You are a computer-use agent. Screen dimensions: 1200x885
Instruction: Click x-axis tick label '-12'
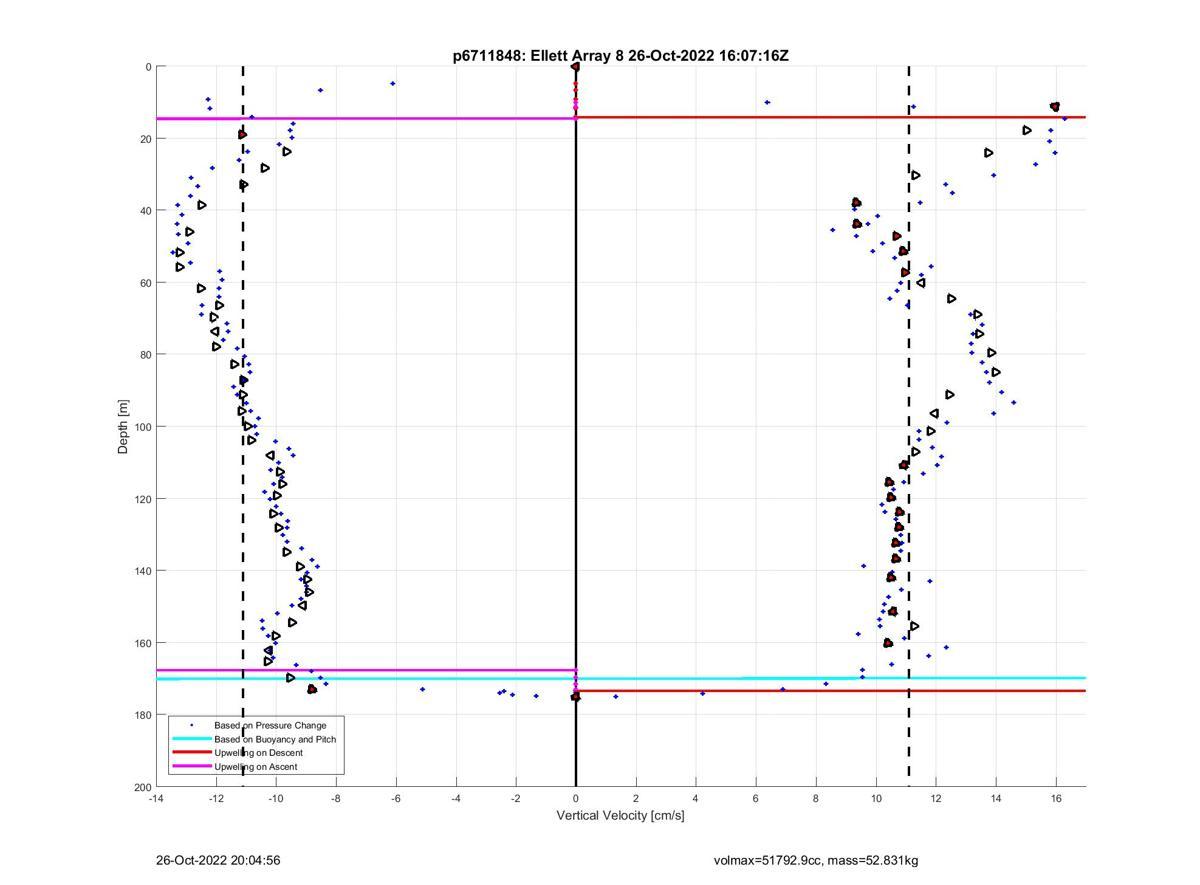(216, 798)
